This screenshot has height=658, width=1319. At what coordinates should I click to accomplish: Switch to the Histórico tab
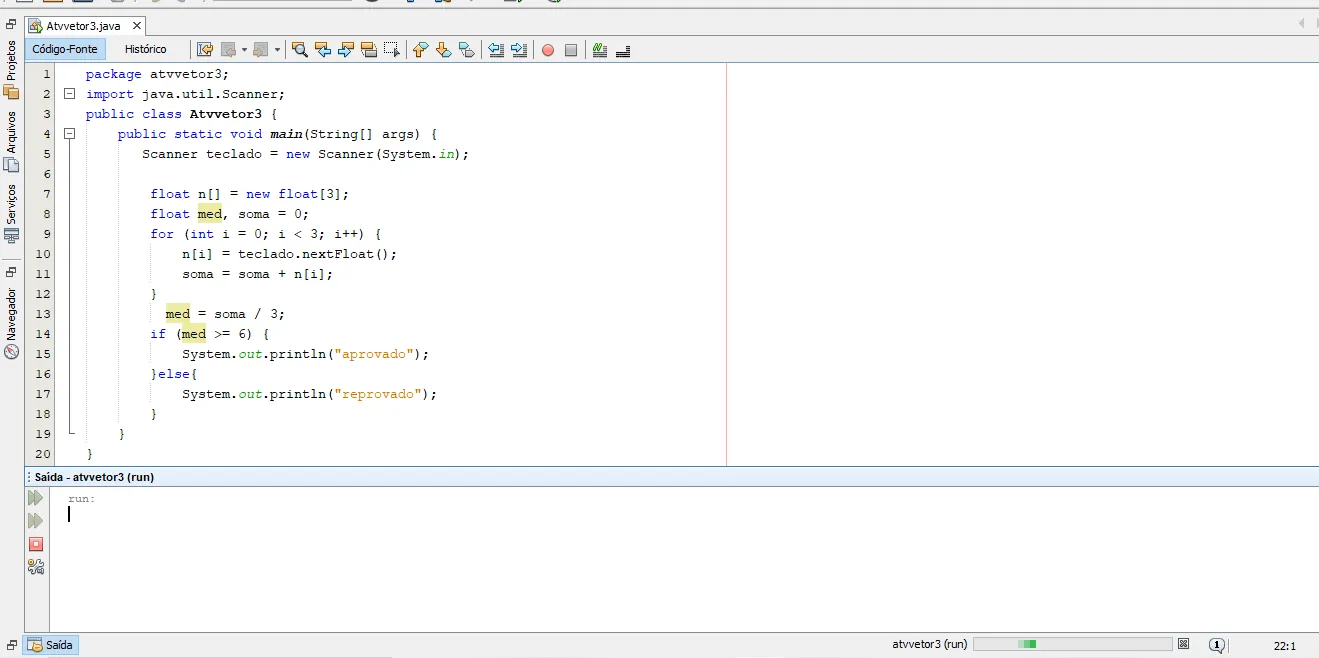click(145, 49)
